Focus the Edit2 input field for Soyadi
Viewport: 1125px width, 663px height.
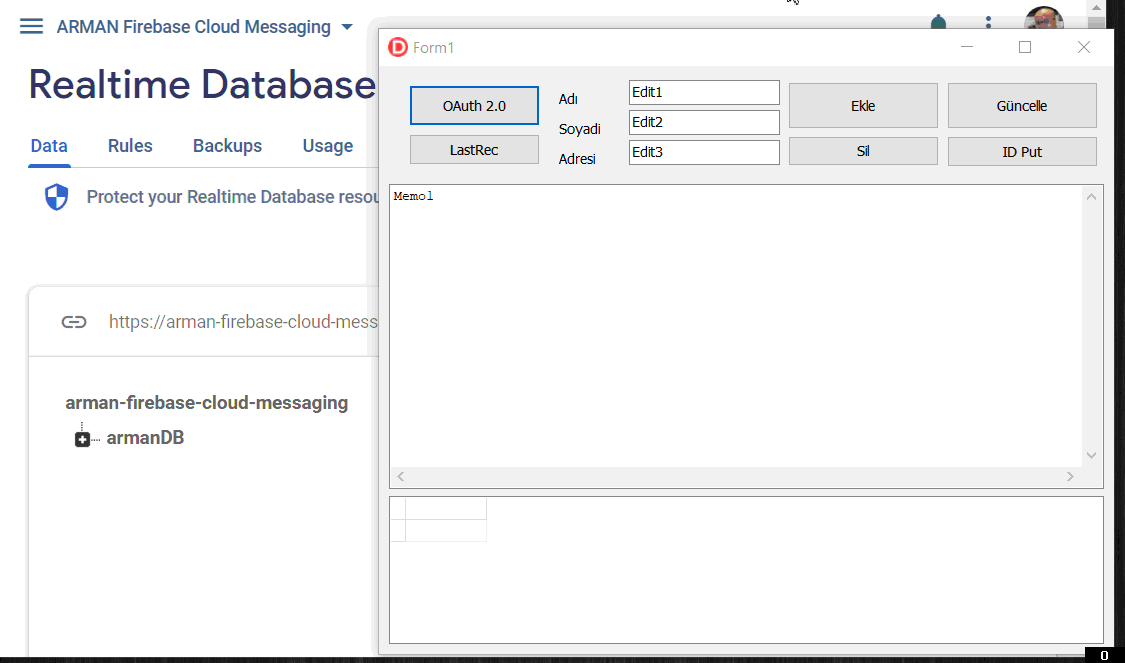coord(704,122)
